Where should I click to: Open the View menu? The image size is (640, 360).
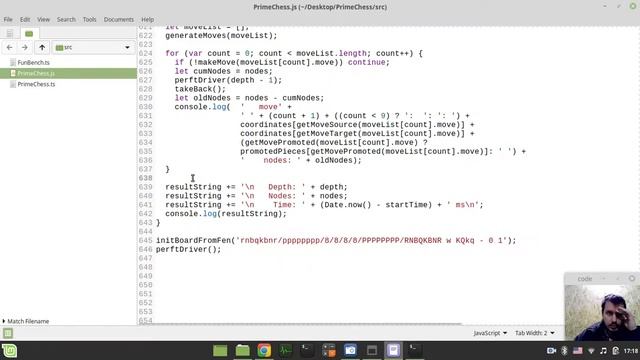point(43,19)
